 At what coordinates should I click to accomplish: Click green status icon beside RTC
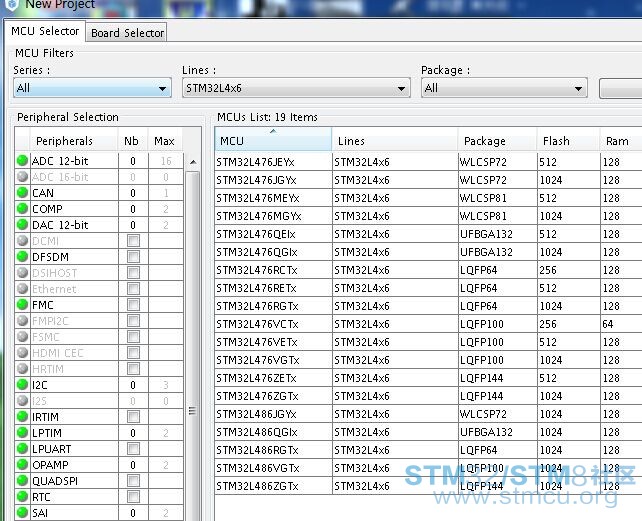pos(23,496)
